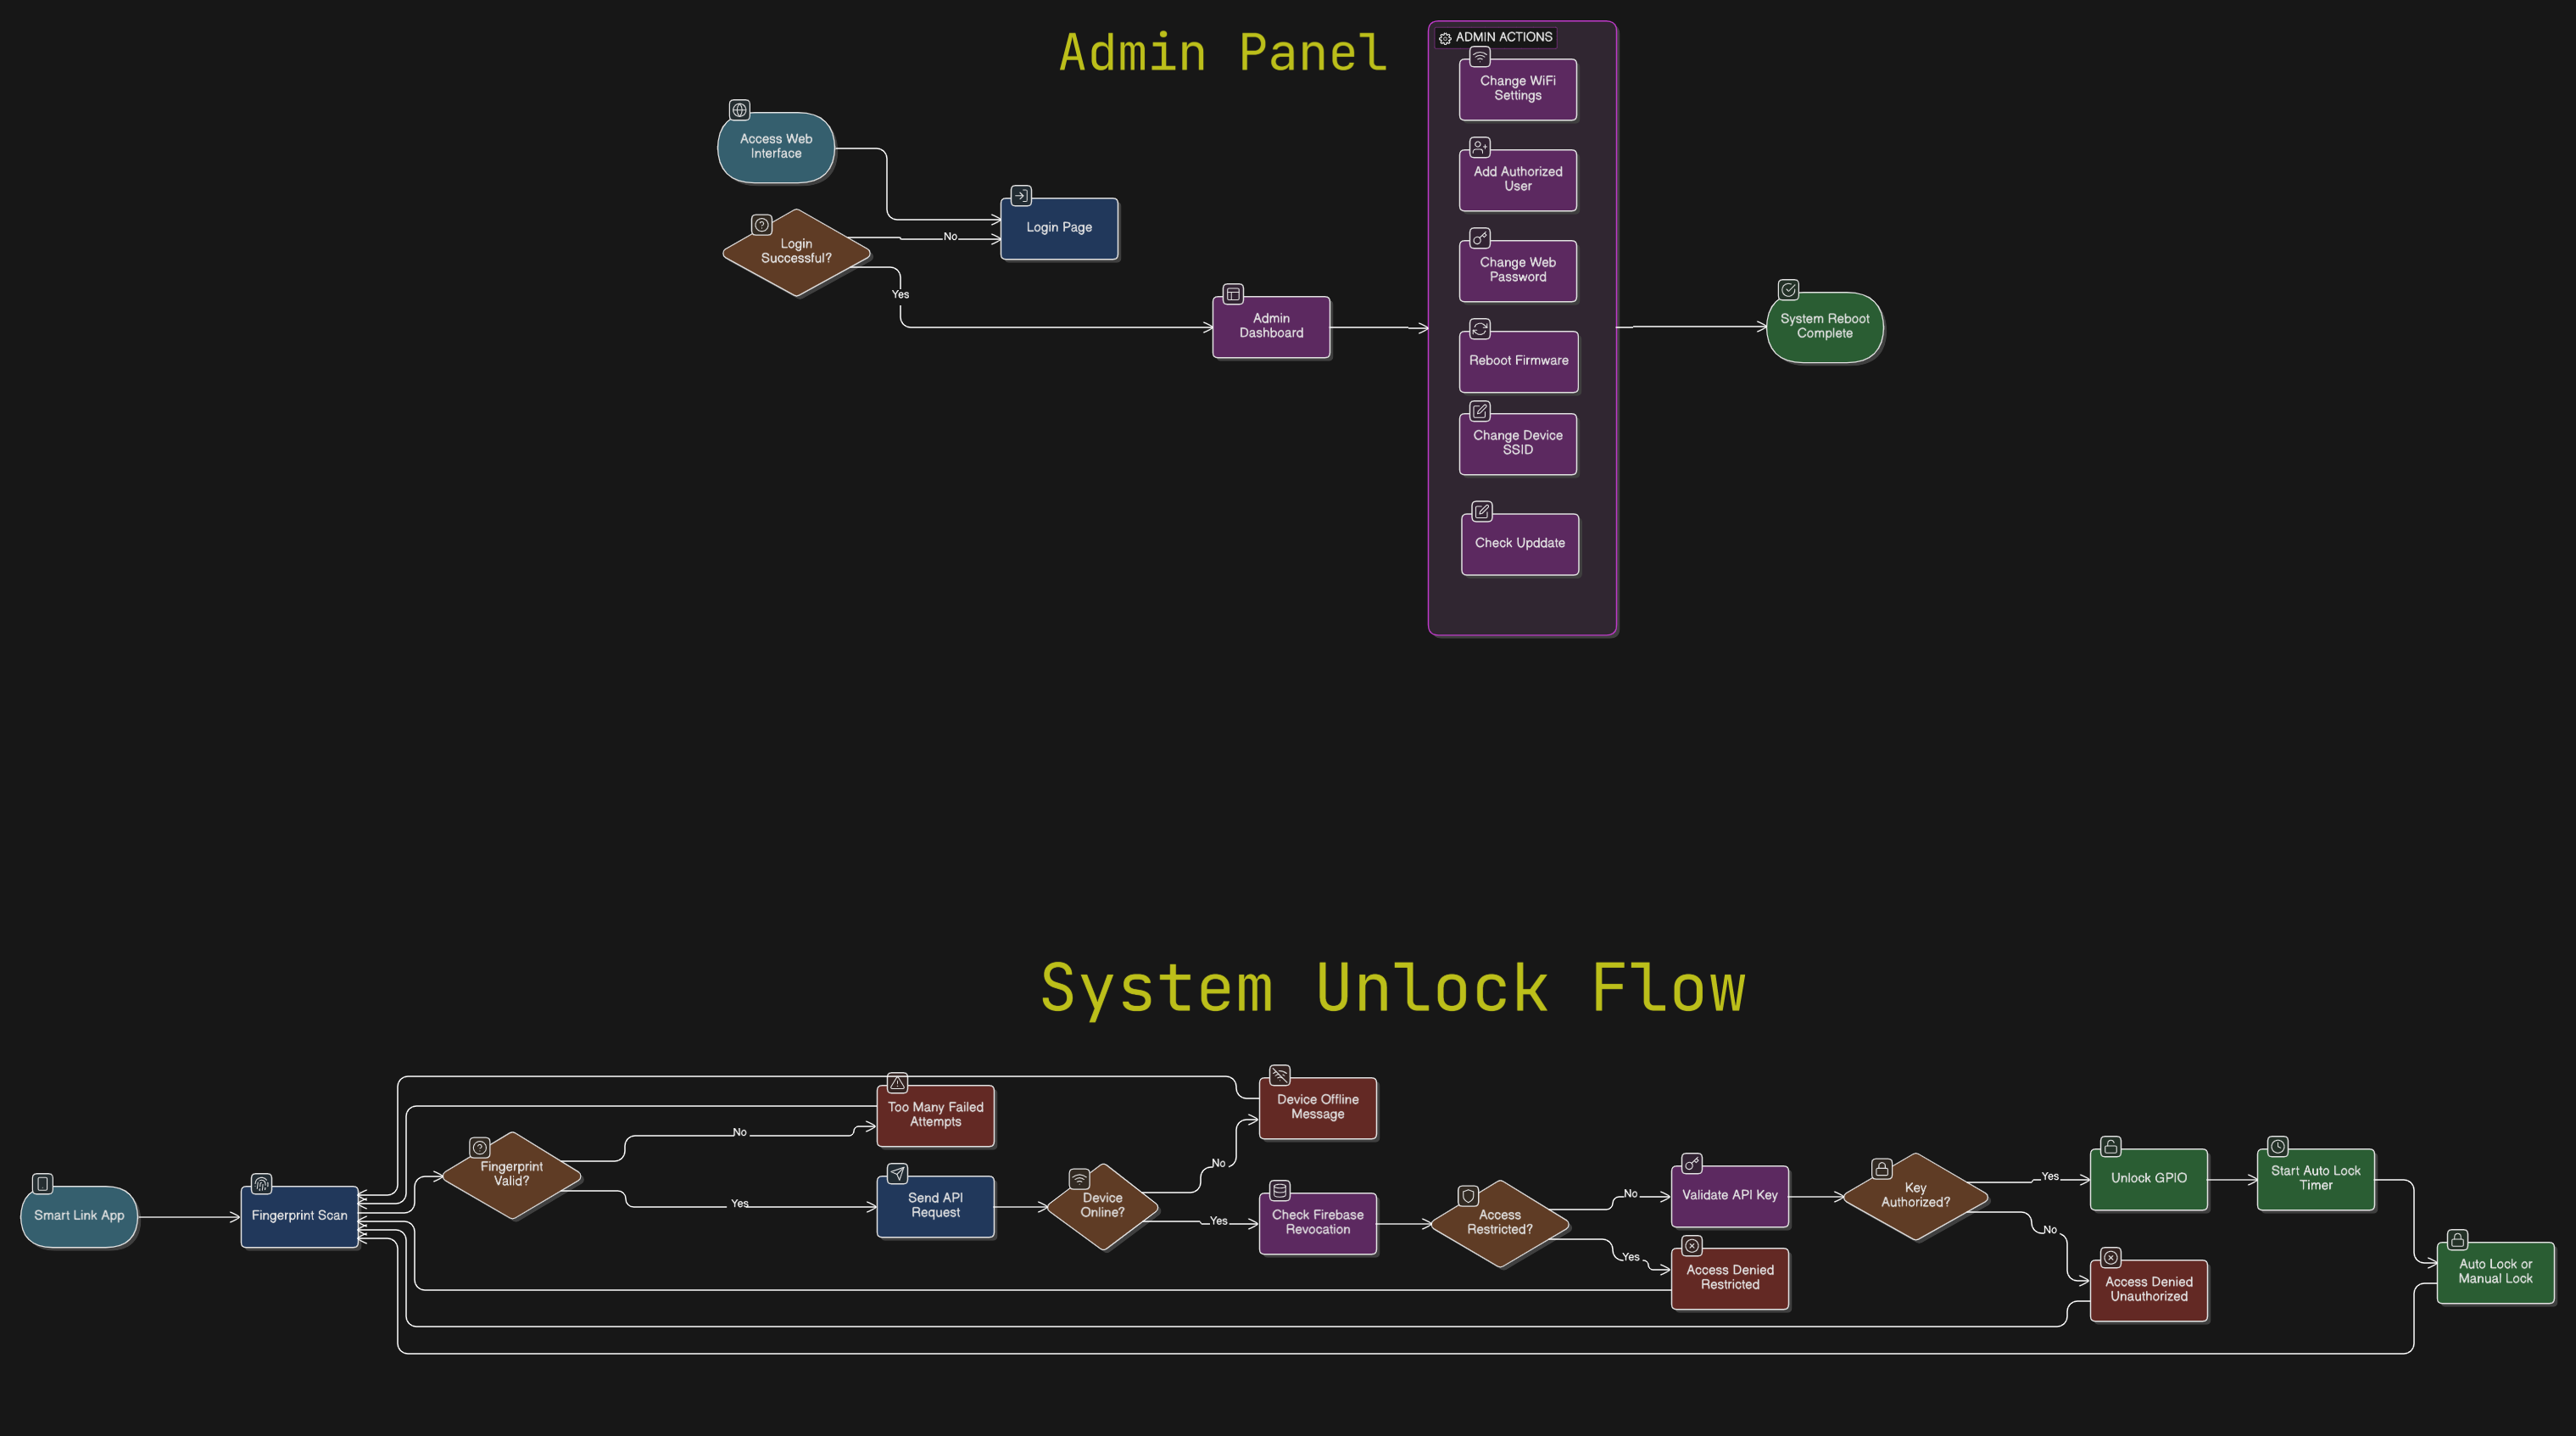The height and width of the screenshot is (1436, 2576).
Task: Click the lock icon on Auto Lock or Manual Lock
Action: click(2458, 1240)
